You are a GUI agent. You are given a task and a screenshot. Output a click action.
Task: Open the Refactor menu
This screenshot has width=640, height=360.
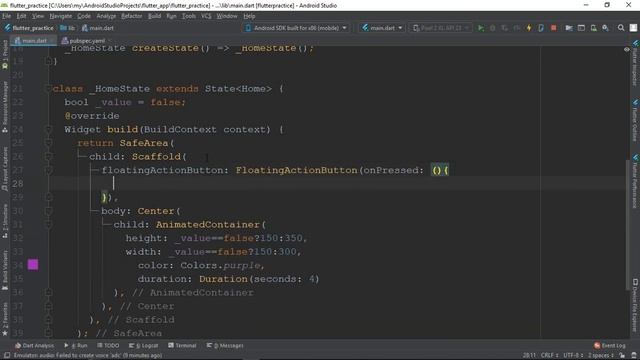pyautogui.click(x=131, y=16)
